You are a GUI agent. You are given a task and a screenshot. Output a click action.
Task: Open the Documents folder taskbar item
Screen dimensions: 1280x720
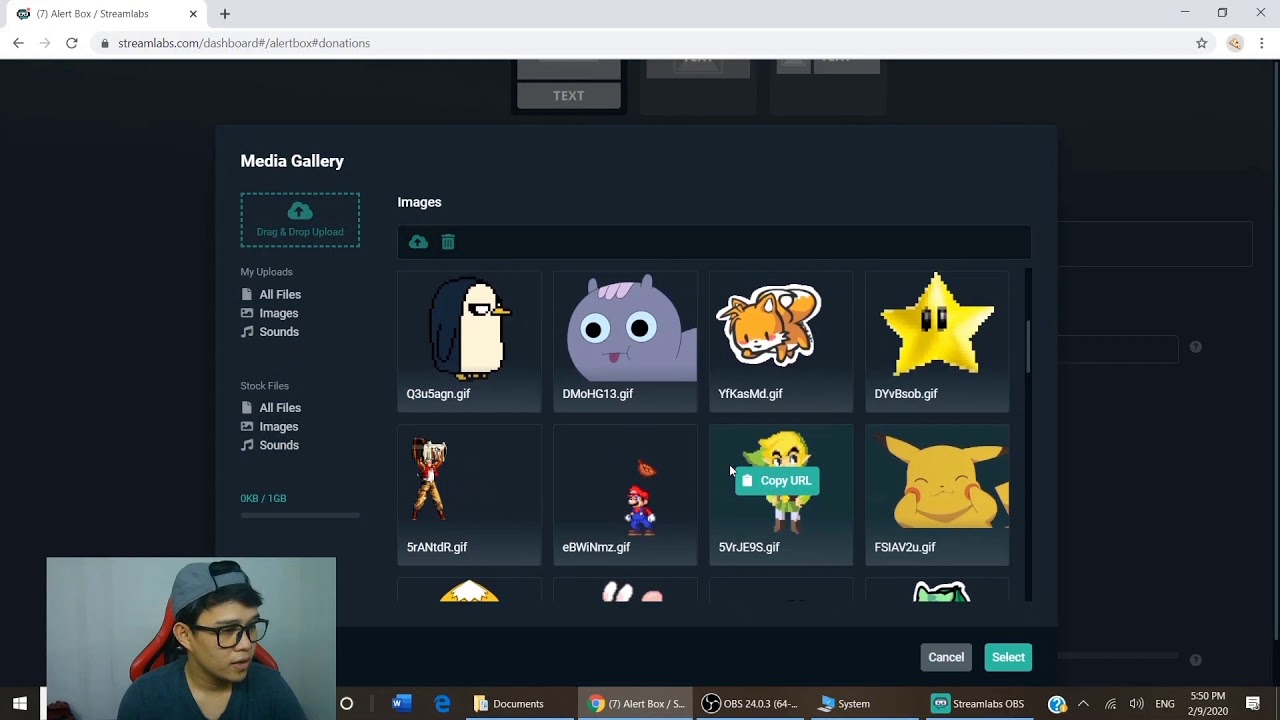(x=519, y=704)
